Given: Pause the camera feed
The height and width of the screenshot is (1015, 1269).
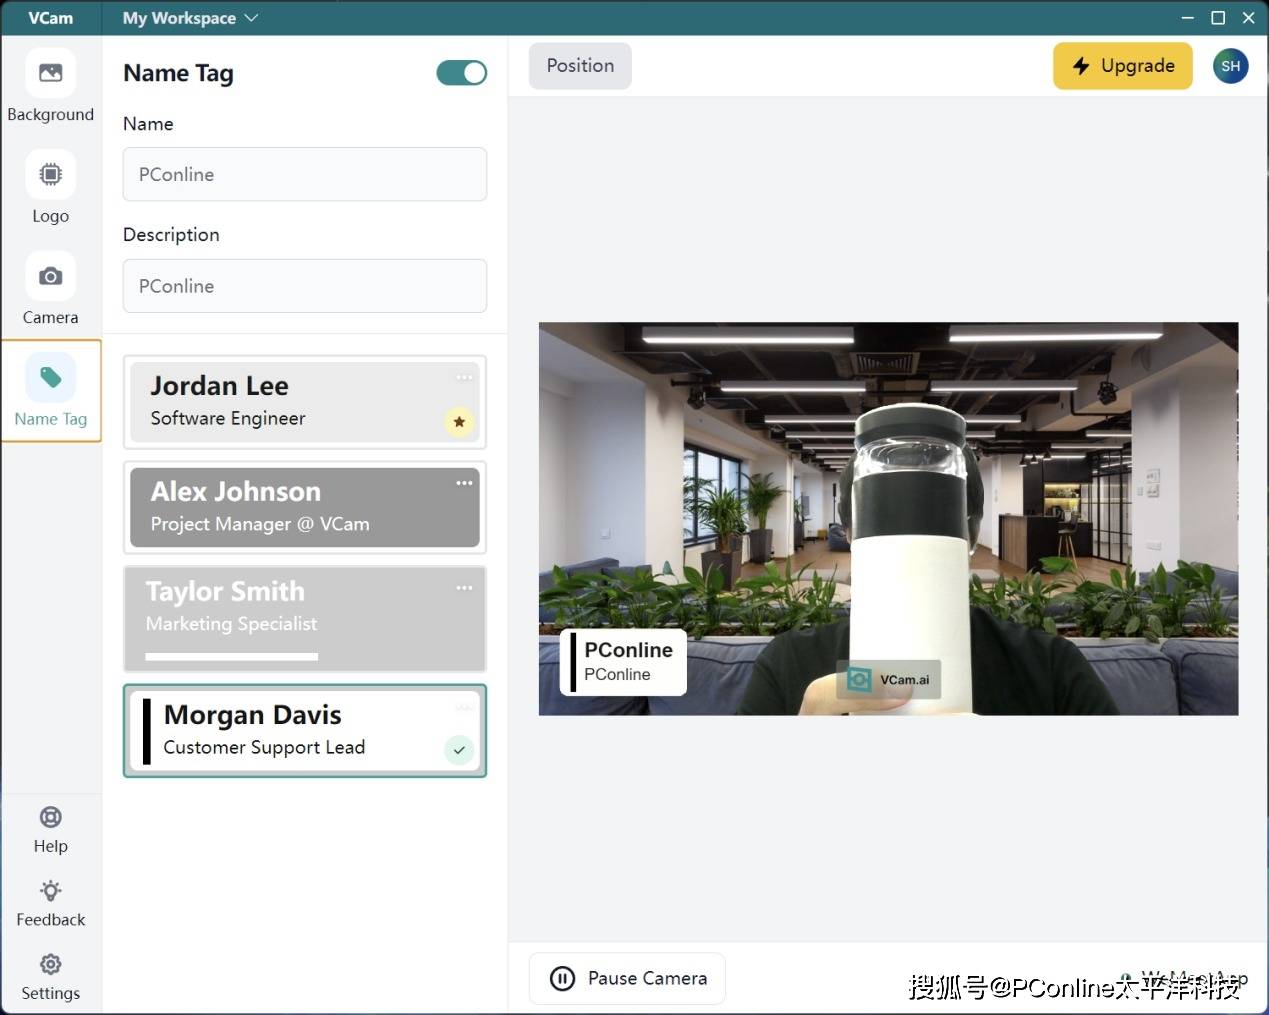Looking at the screenshot, I should point(627,978).
